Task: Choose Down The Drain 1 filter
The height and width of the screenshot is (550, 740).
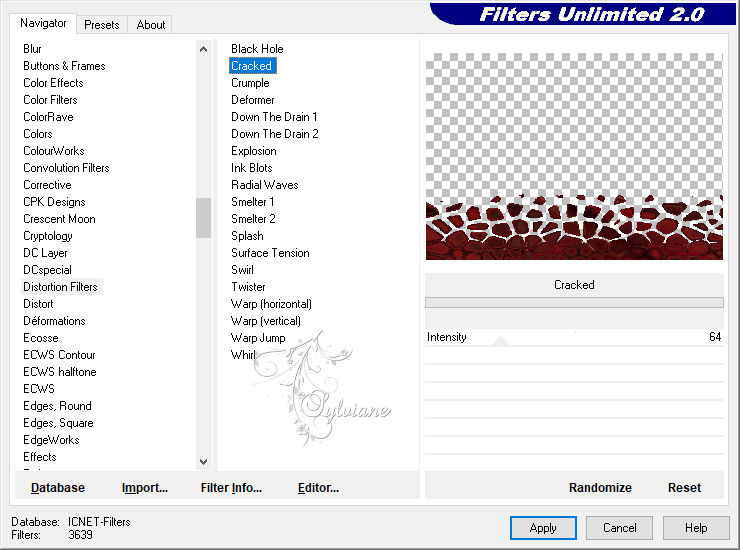Action: click(x=274, y=117)
